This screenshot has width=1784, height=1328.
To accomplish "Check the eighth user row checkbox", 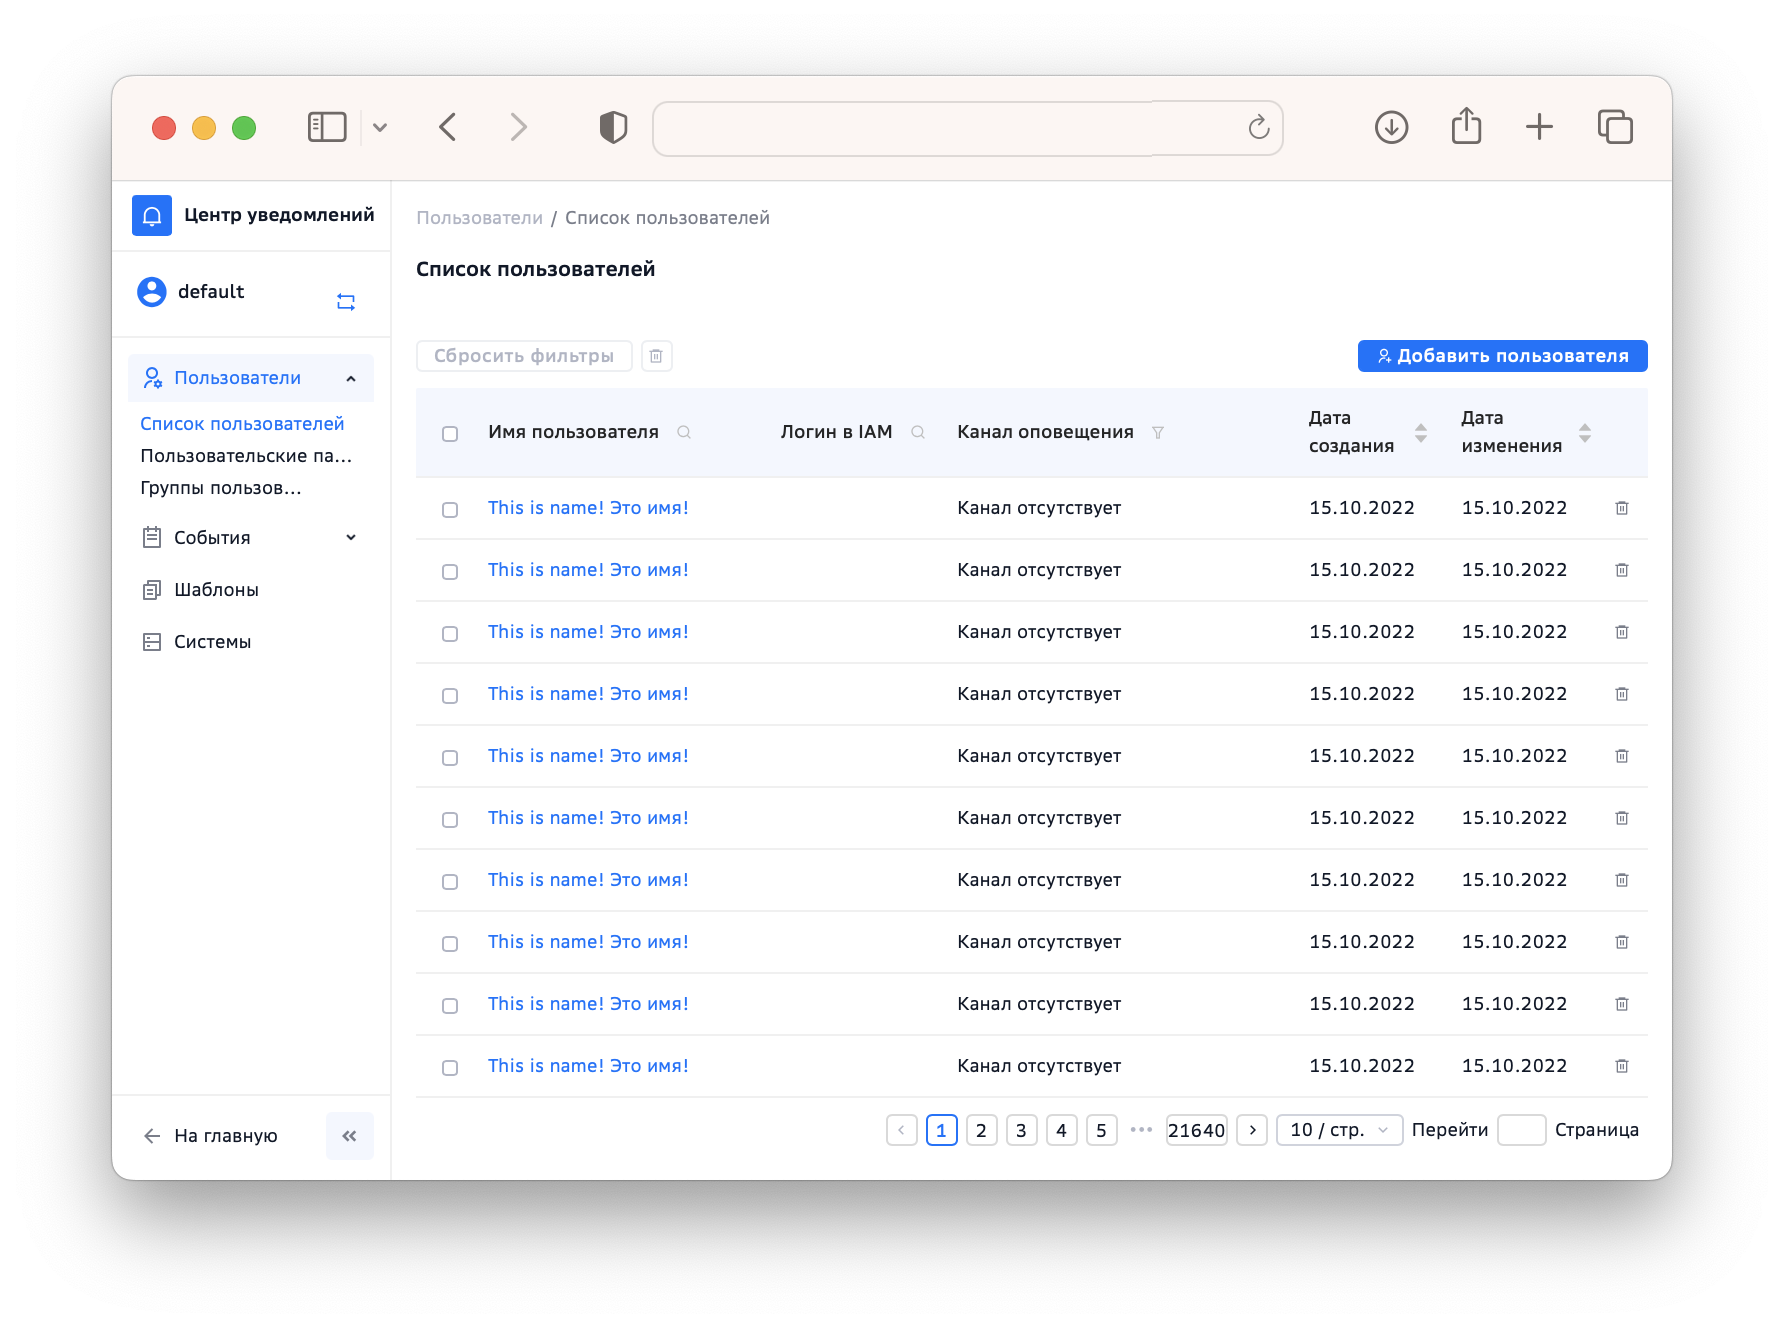I will (450, 944).
